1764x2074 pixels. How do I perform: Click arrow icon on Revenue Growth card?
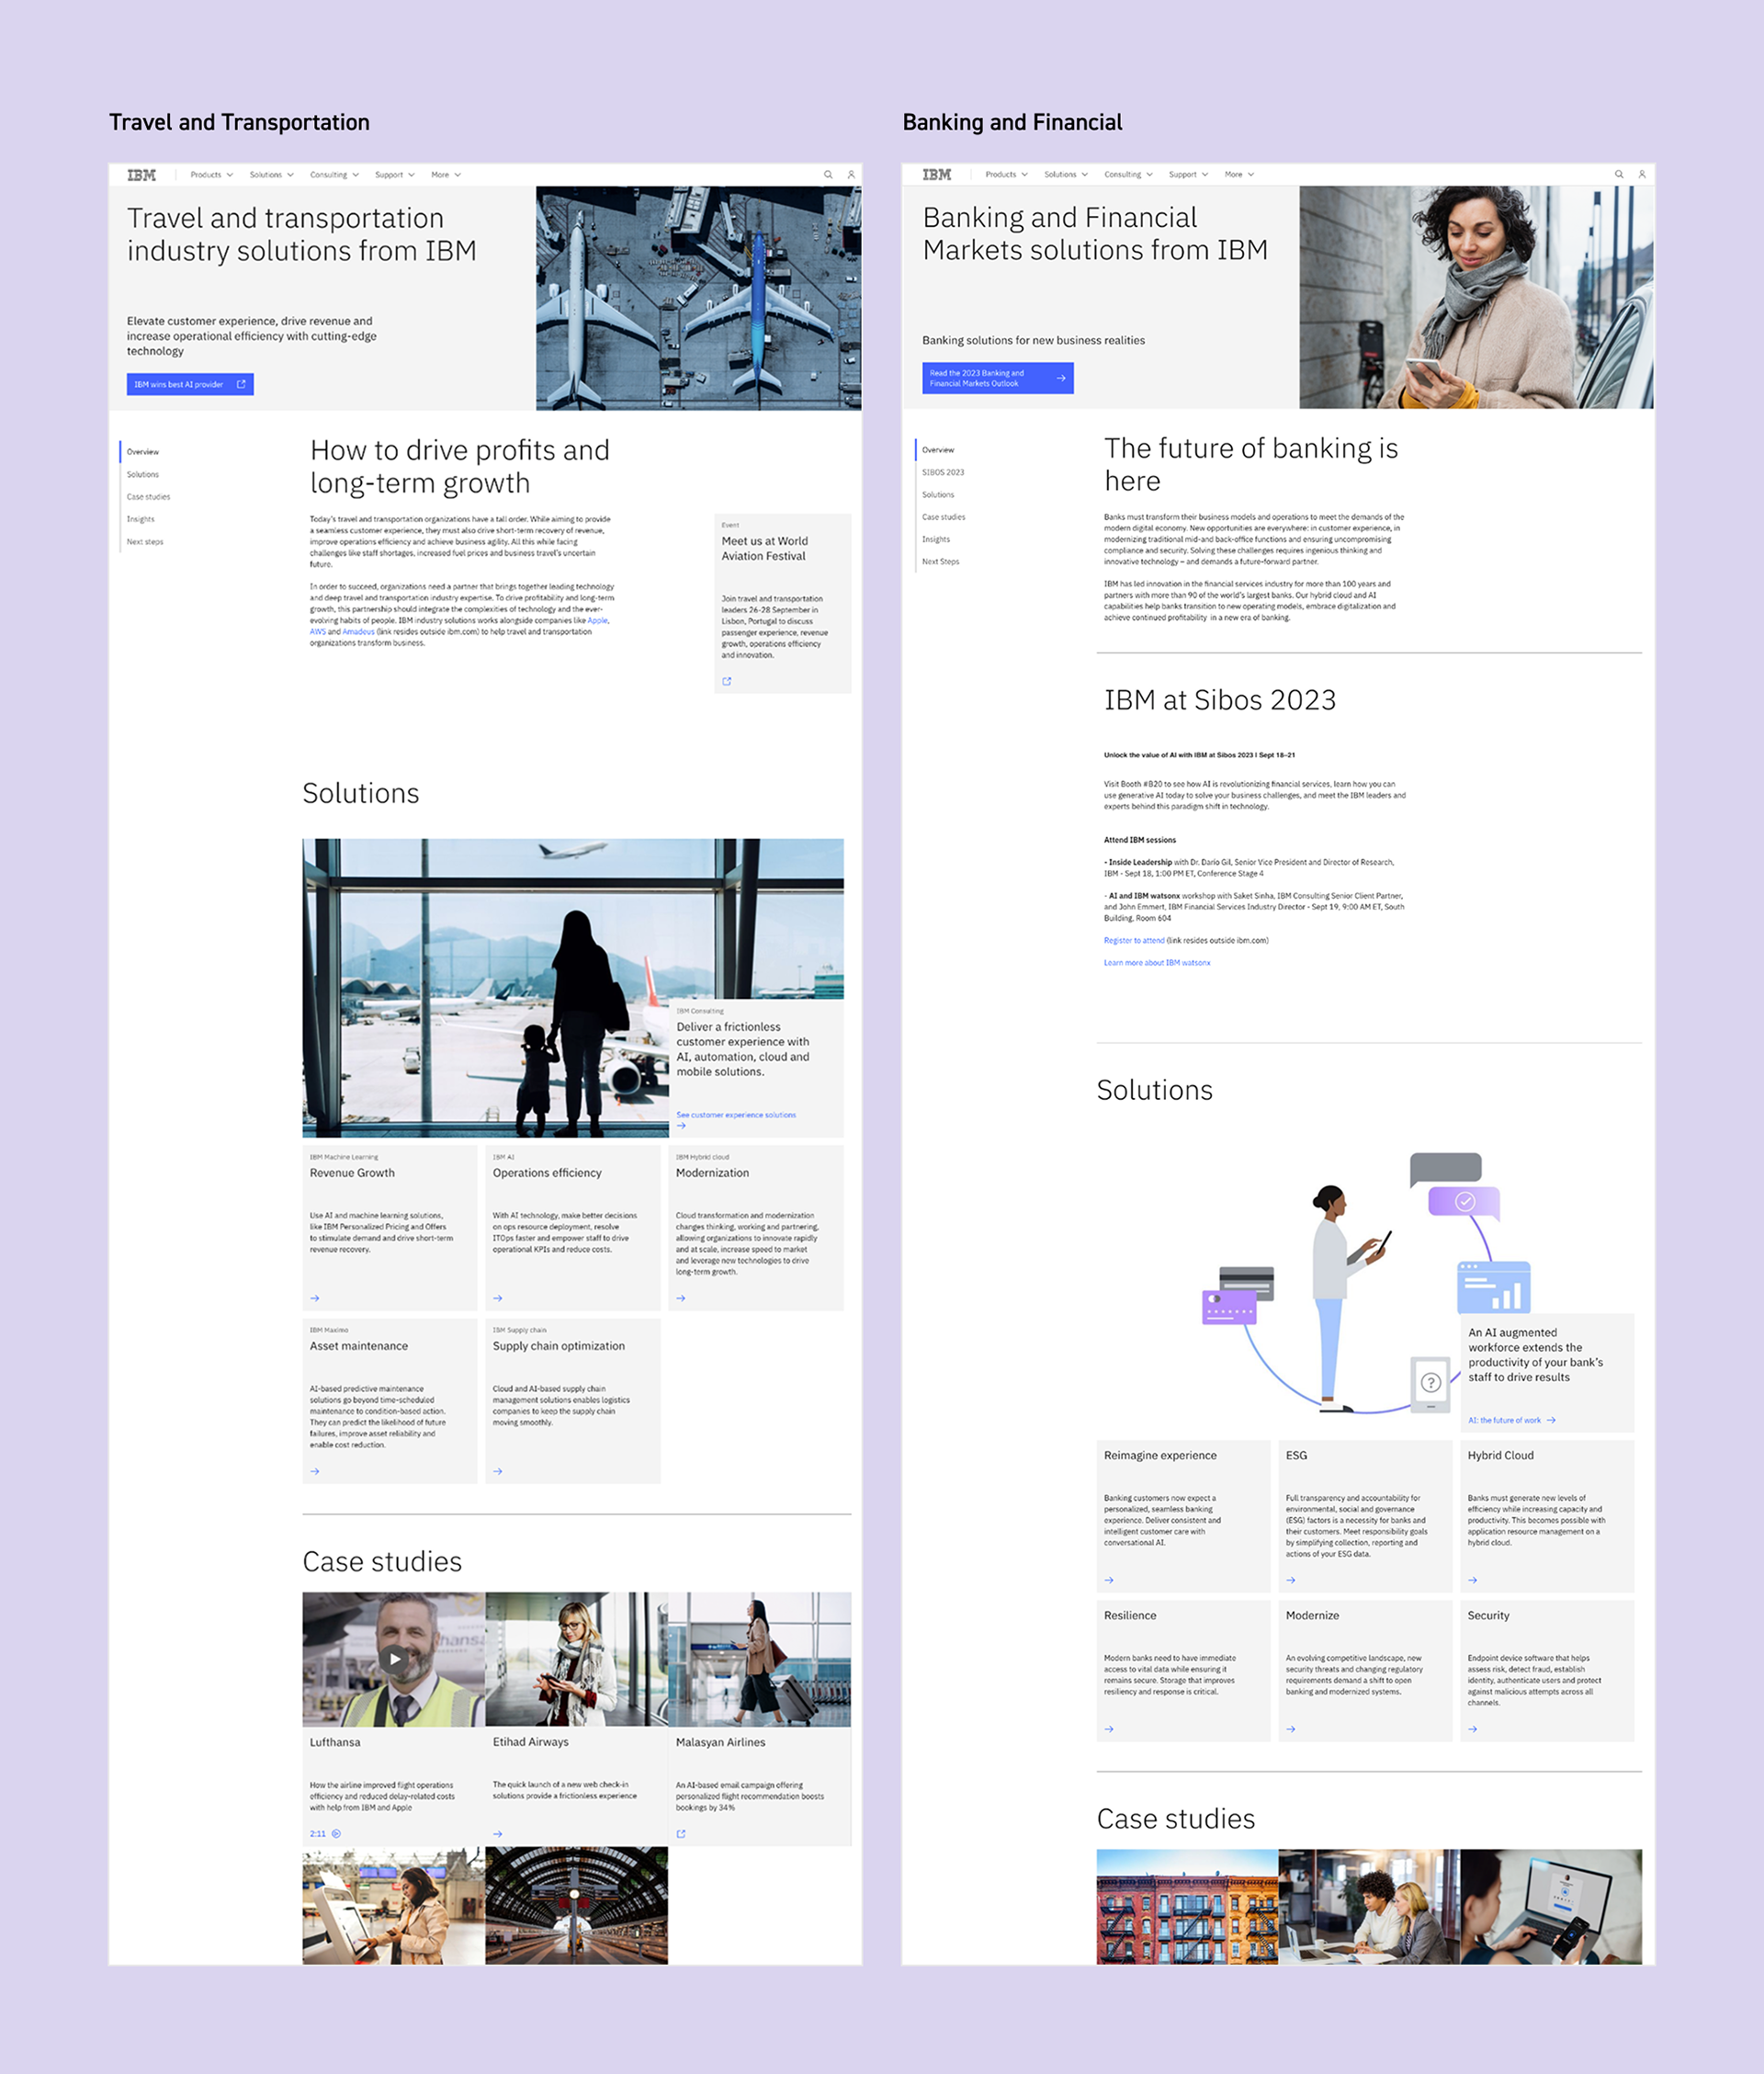tap(315, 1298)
